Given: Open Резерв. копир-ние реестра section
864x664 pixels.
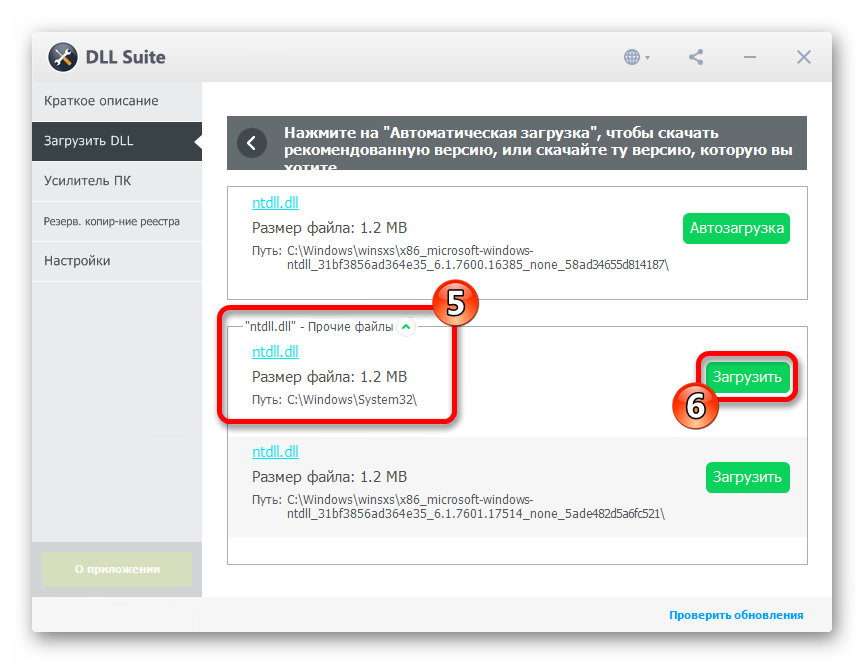Looking at the screenshot, I should [111, 221].
